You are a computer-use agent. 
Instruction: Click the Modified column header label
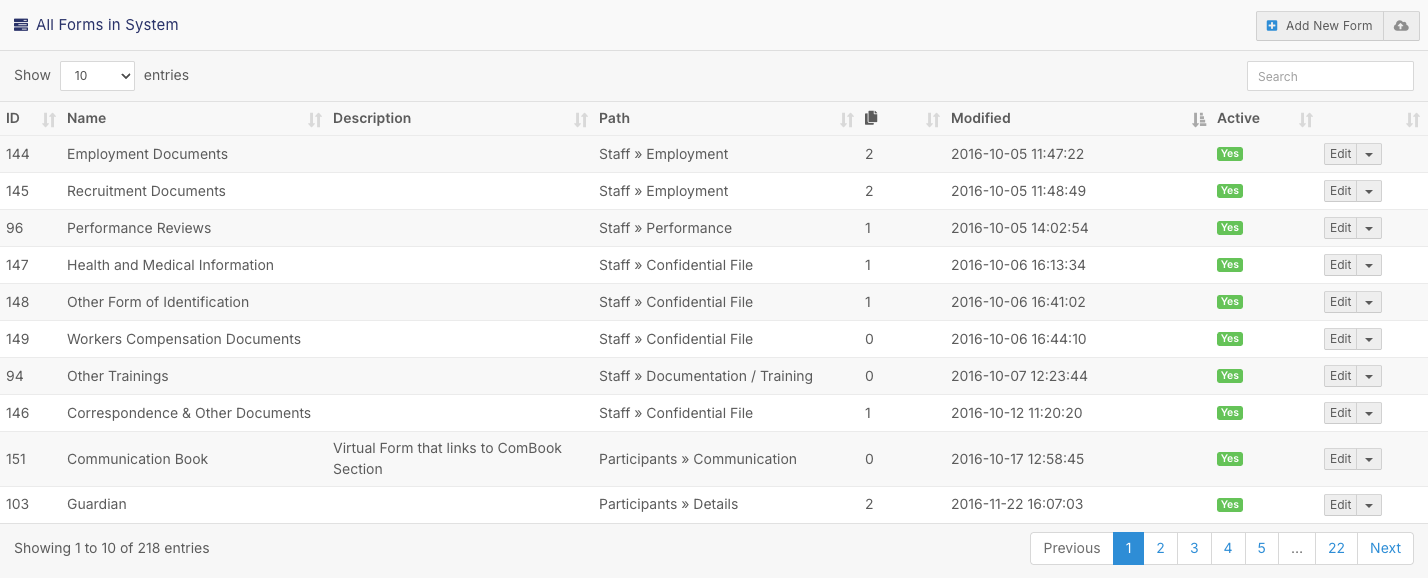pos(981,118)
